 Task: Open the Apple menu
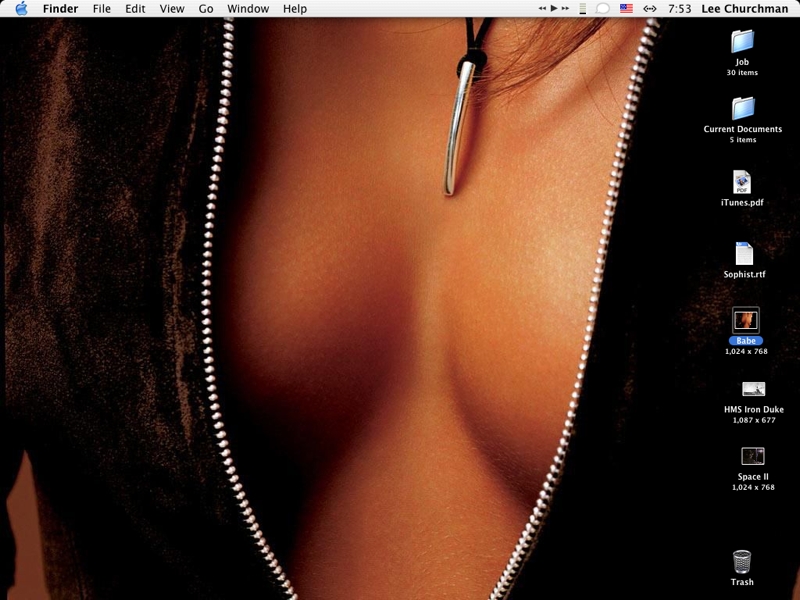pyautogui.click(x=21, y=9)
